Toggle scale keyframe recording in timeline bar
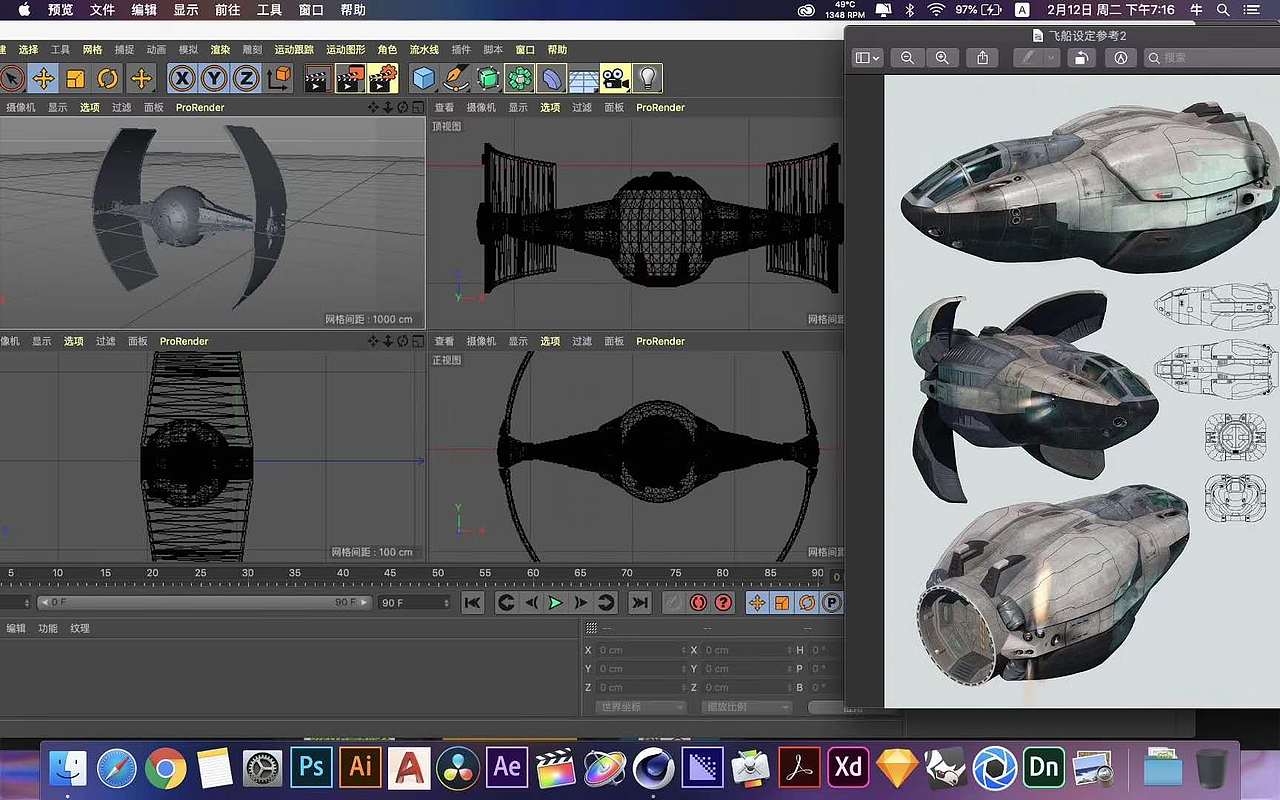 point(781,602)
